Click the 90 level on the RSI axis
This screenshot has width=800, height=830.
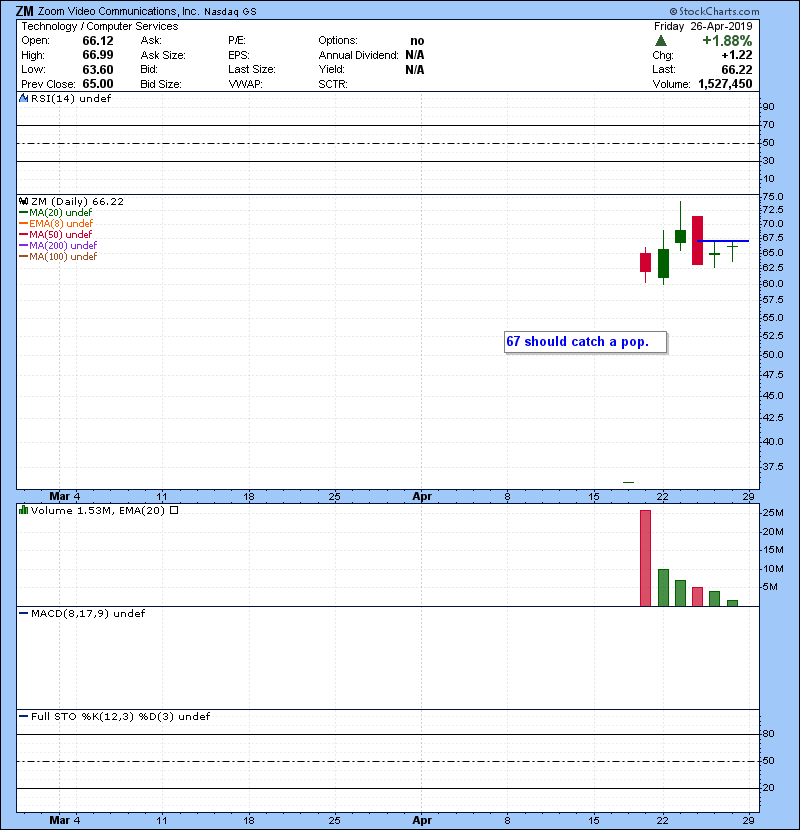click(x=768, y=106)
